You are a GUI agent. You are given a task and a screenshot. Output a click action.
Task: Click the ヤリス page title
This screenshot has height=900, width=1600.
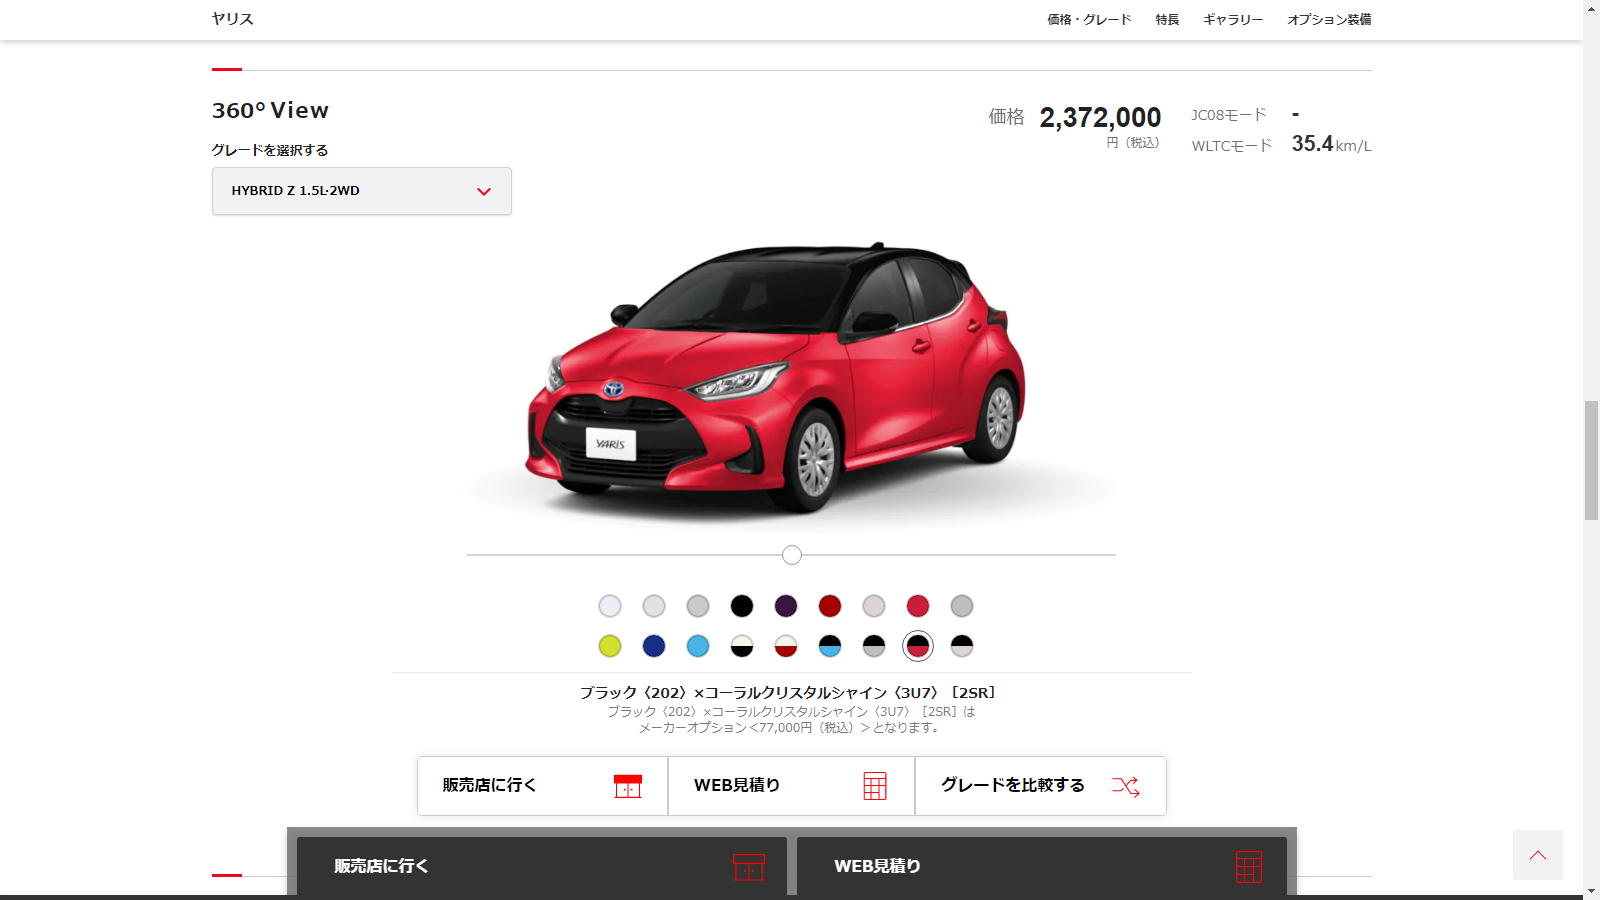tap(232, 19)
